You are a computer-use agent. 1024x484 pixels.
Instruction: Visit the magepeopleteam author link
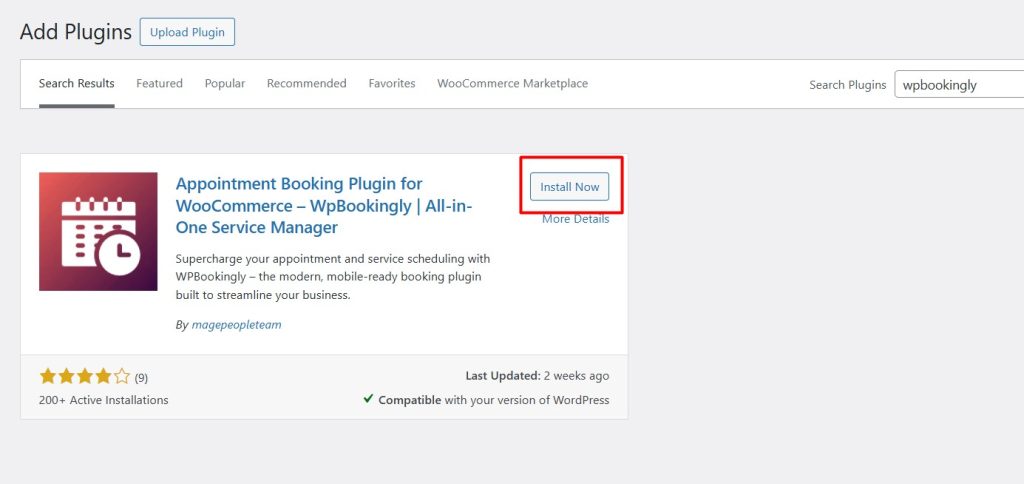point(236,325)
